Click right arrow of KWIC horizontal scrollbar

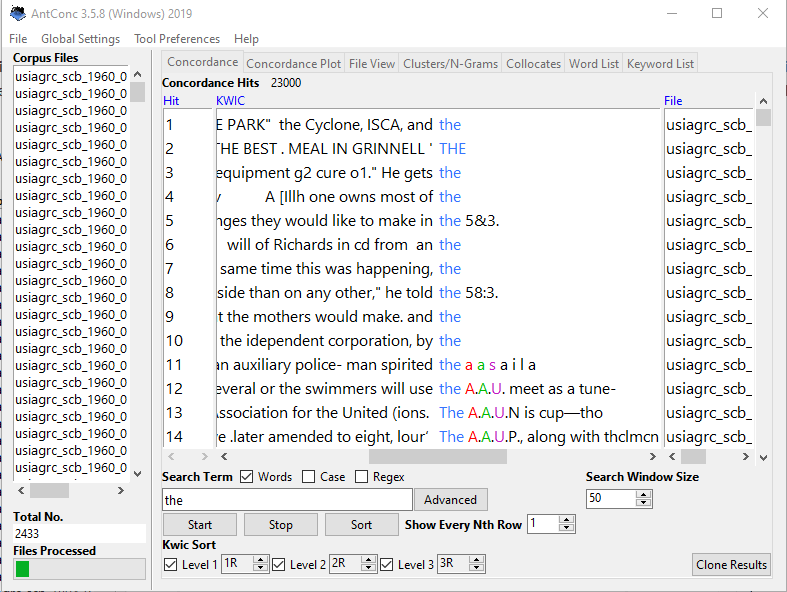(x=654, y=456)
